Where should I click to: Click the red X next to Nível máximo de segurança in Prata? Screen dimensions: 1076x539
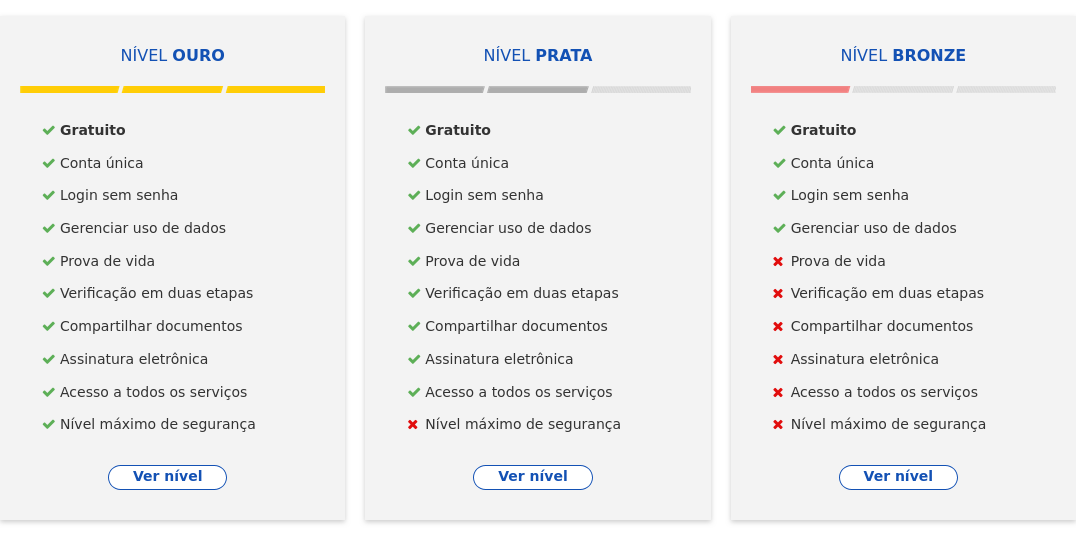coord(413,424)
